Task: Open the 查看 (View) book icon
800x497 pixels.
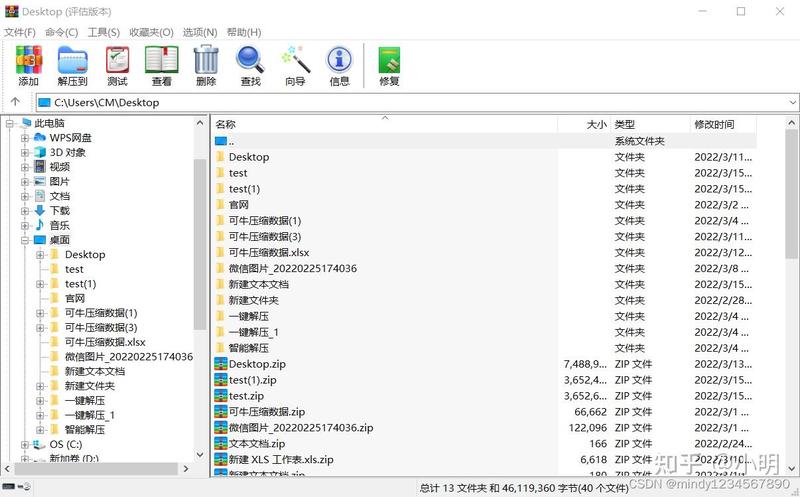Action: pos(162,60)
